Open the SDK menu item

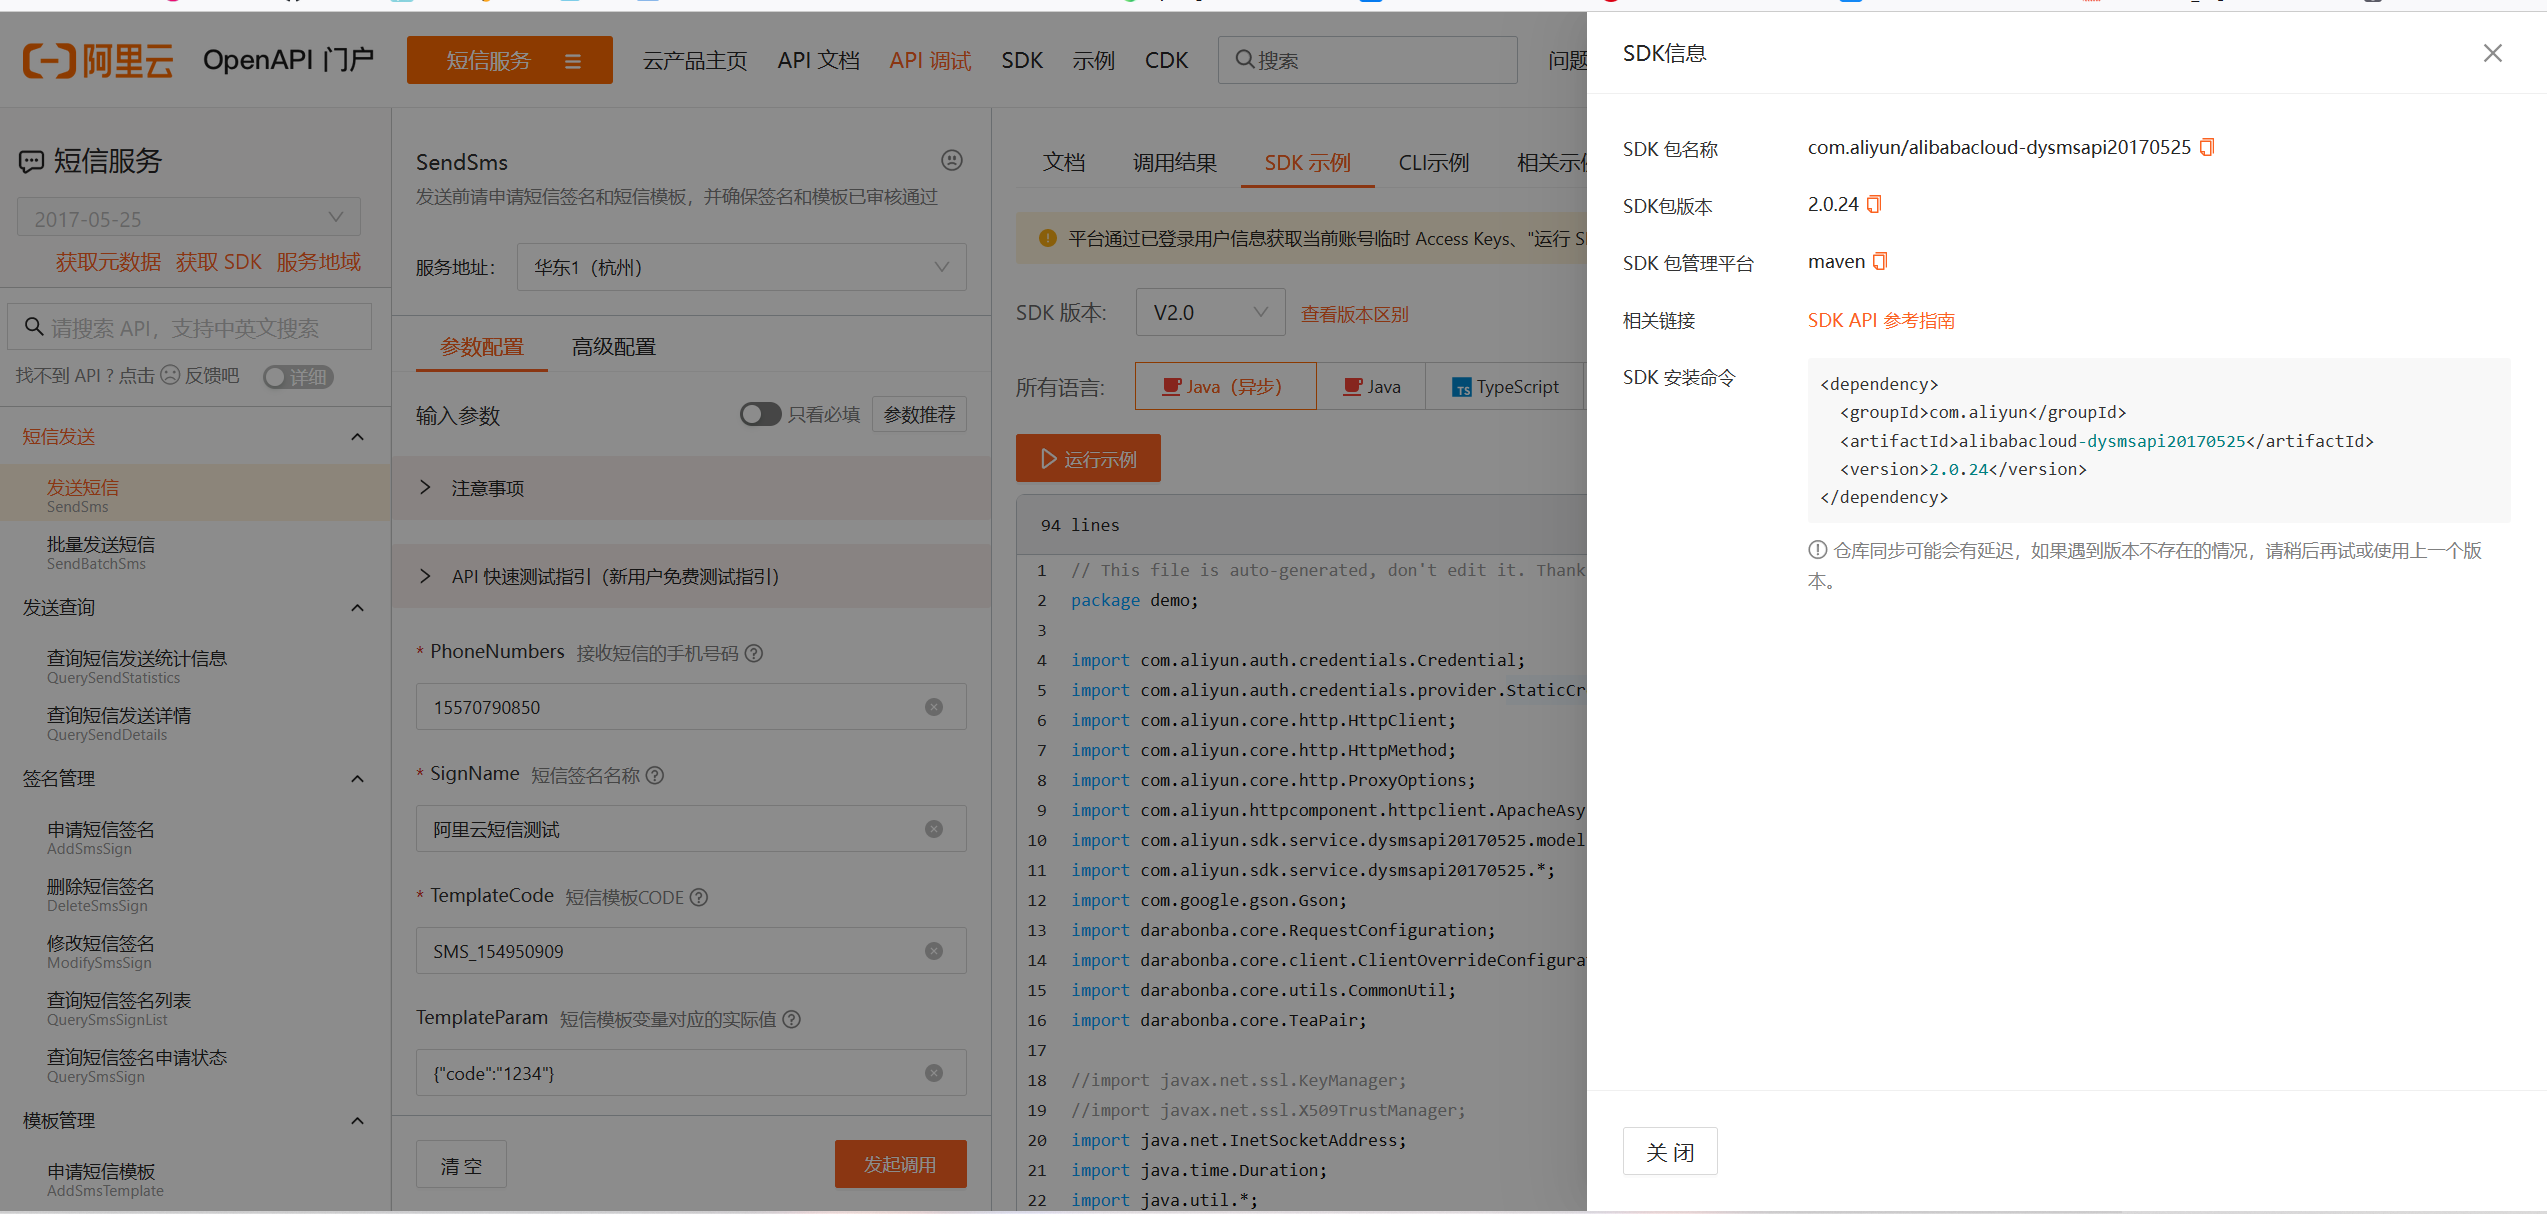click(x=1022, y=61)
